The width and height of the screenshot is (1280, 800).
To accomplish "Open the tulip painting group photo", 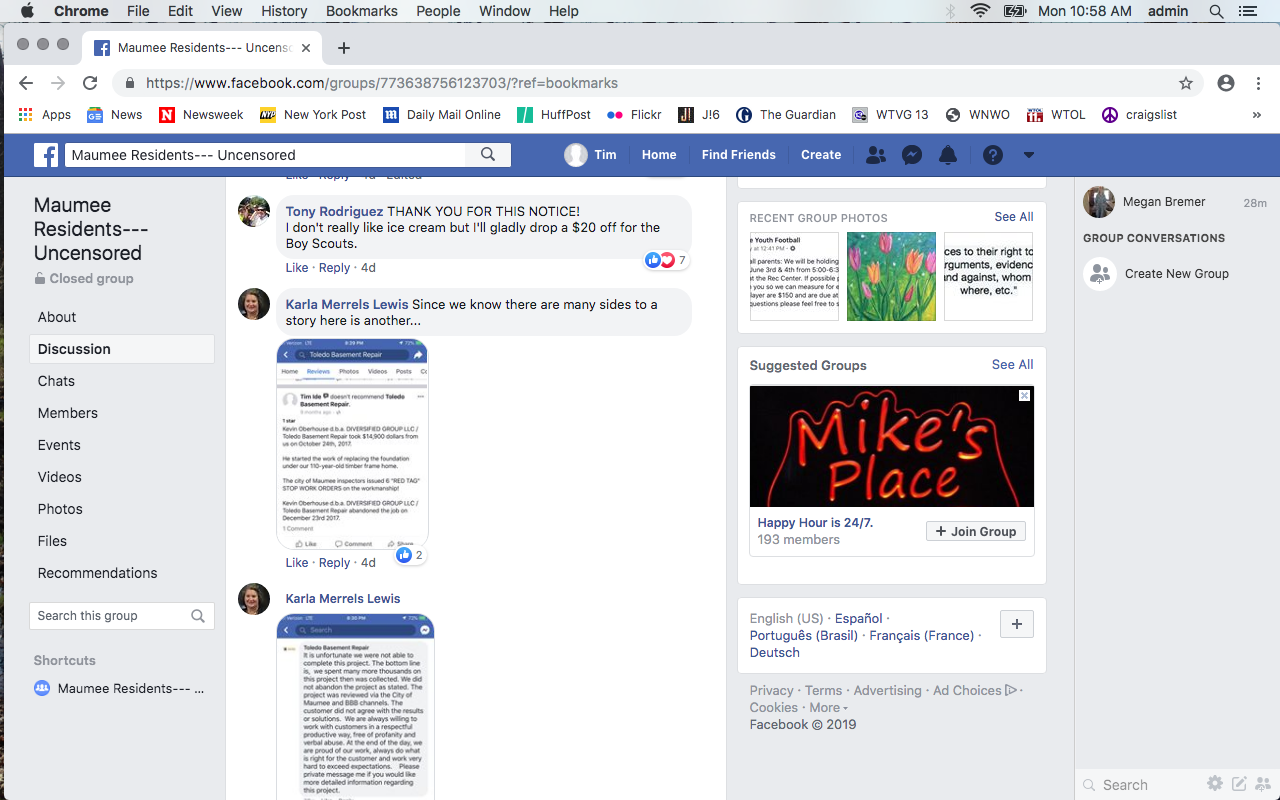I will click(x=891, y=276).
